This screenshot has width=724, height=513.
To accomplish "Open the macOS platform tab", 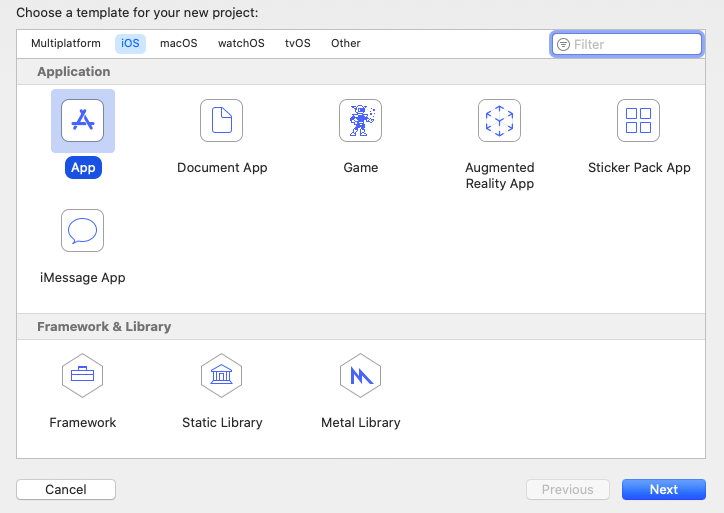I will pos(179,43).
